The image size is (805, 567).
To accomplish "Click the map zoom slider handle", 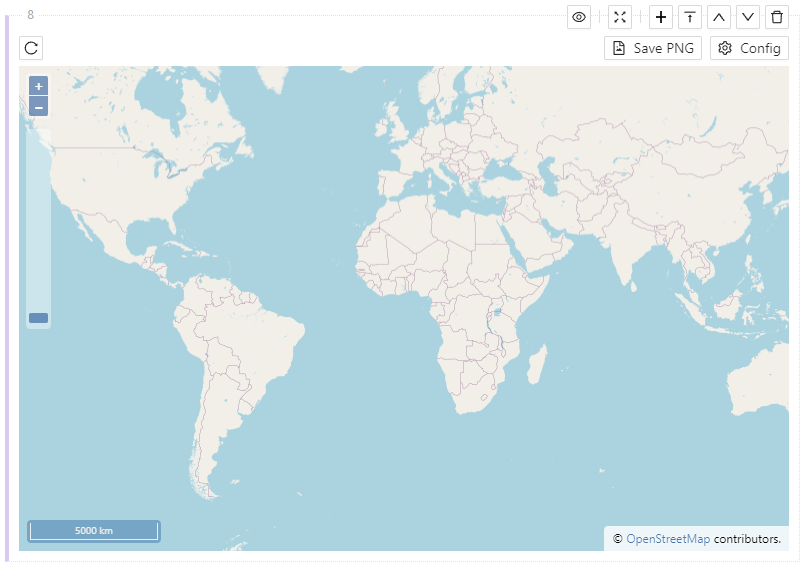I will pyautogui.click(x=39, y=318).
